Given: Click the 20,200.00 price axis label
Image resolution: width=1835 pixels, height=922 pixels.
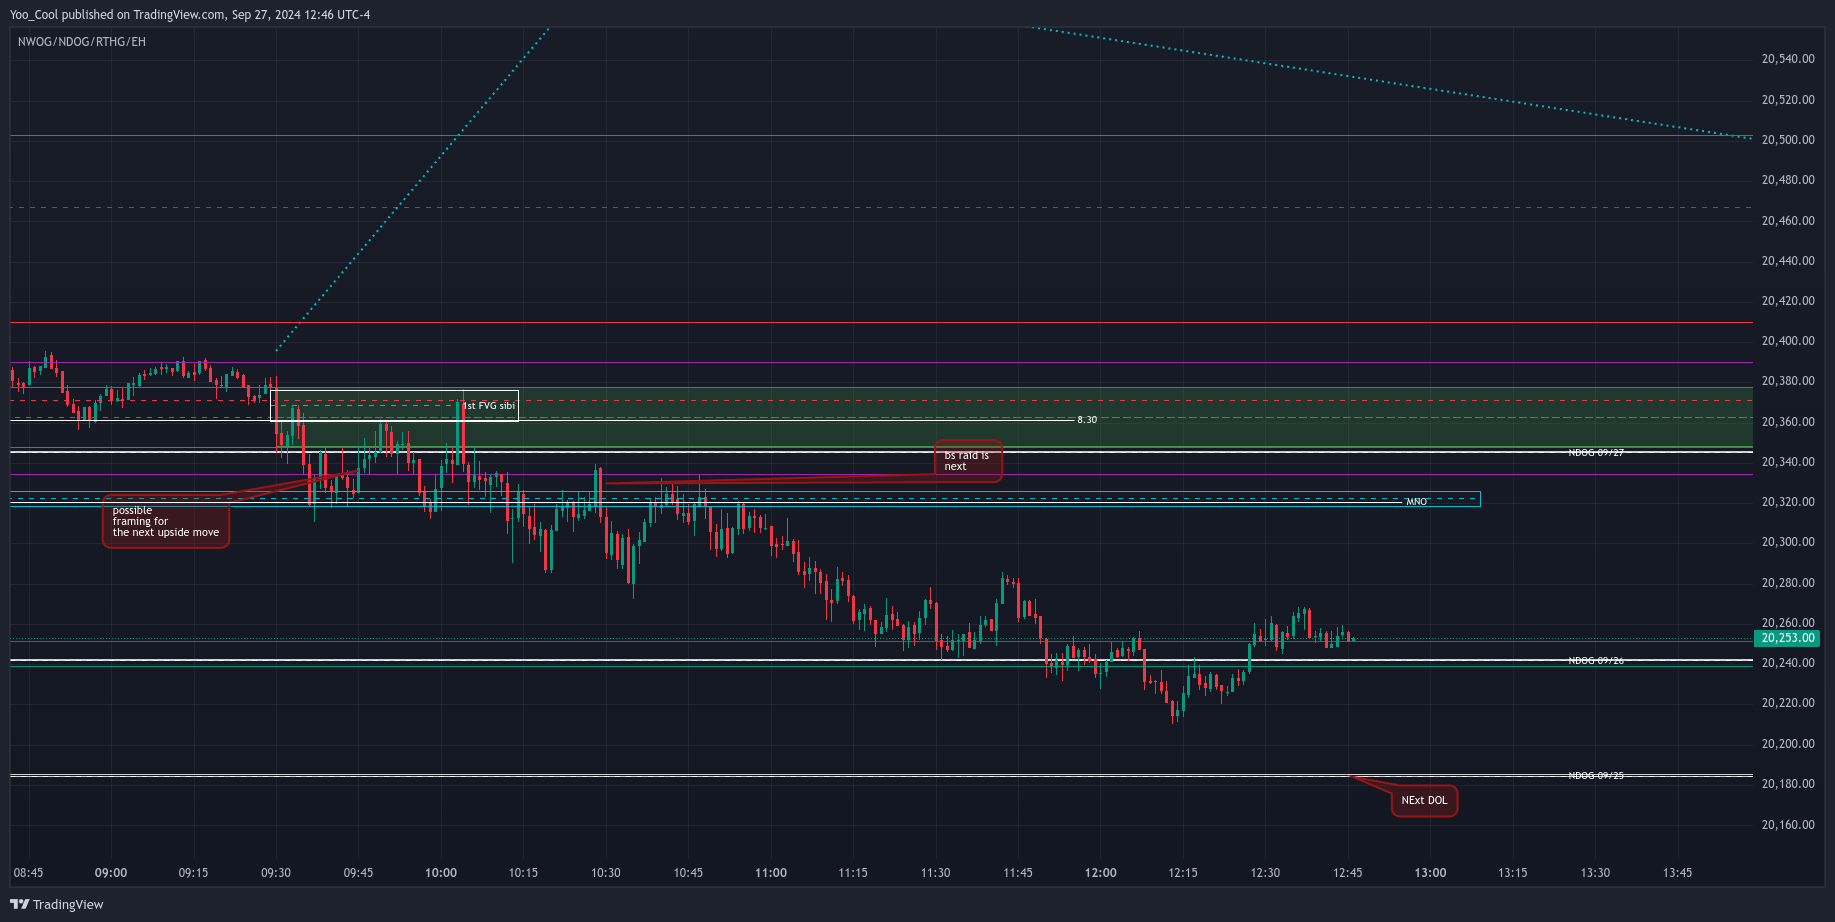Looking at the screenshot, I should click(x=1787, y=744).
